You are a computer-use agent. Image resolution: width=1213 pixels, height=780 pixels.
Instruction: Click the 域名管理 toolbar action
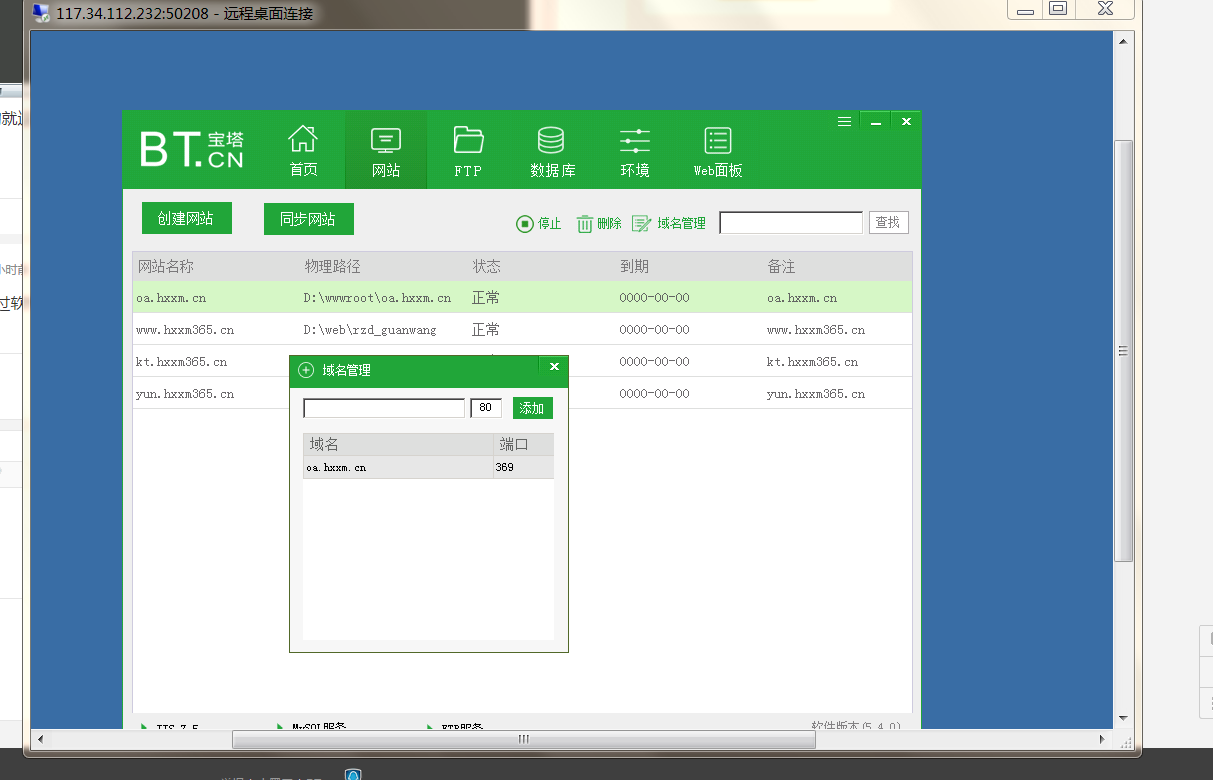pos(669,224)
